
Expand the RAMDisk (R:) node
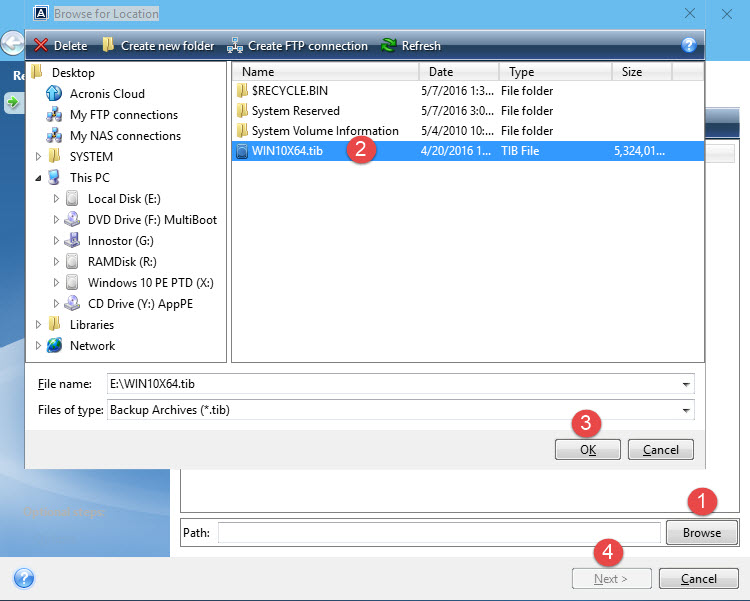click(x=56, y=262)
